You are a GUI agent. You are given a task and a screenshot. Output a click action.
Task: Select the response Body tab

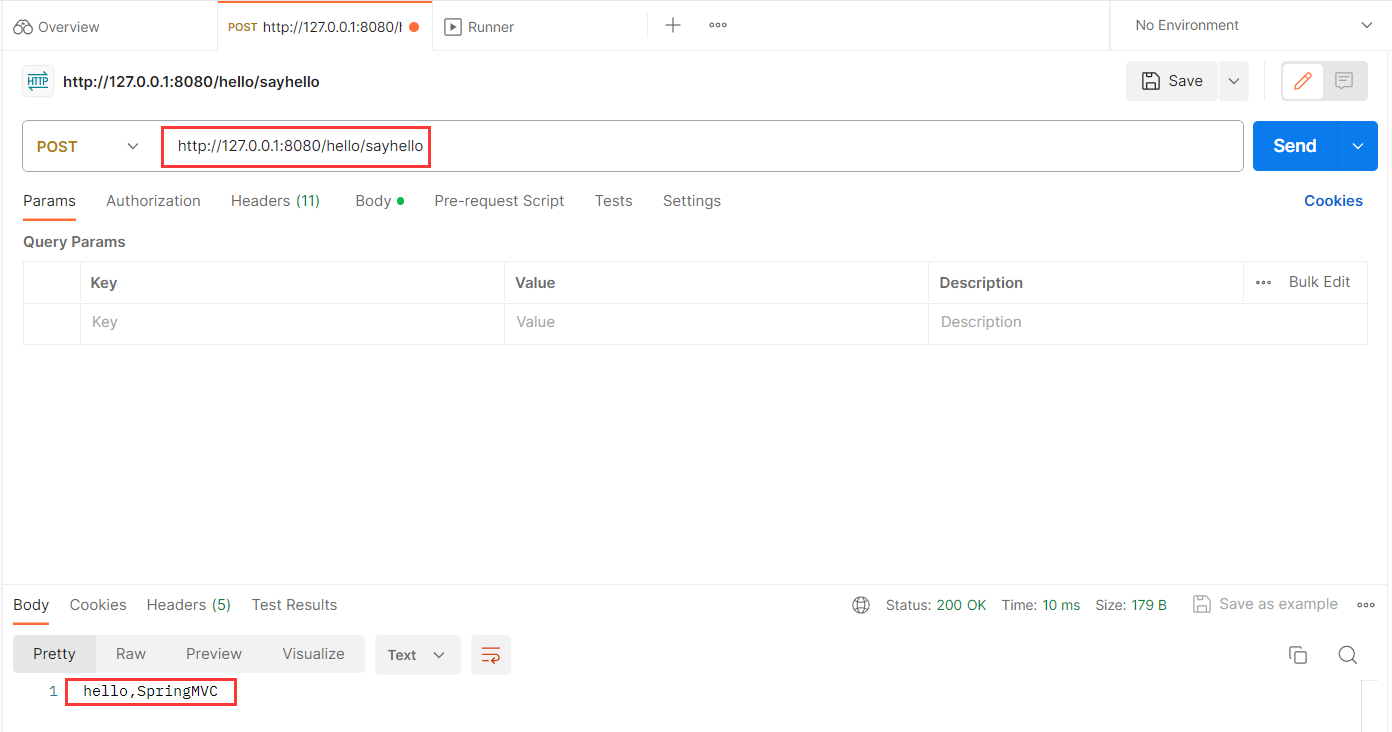31,605
